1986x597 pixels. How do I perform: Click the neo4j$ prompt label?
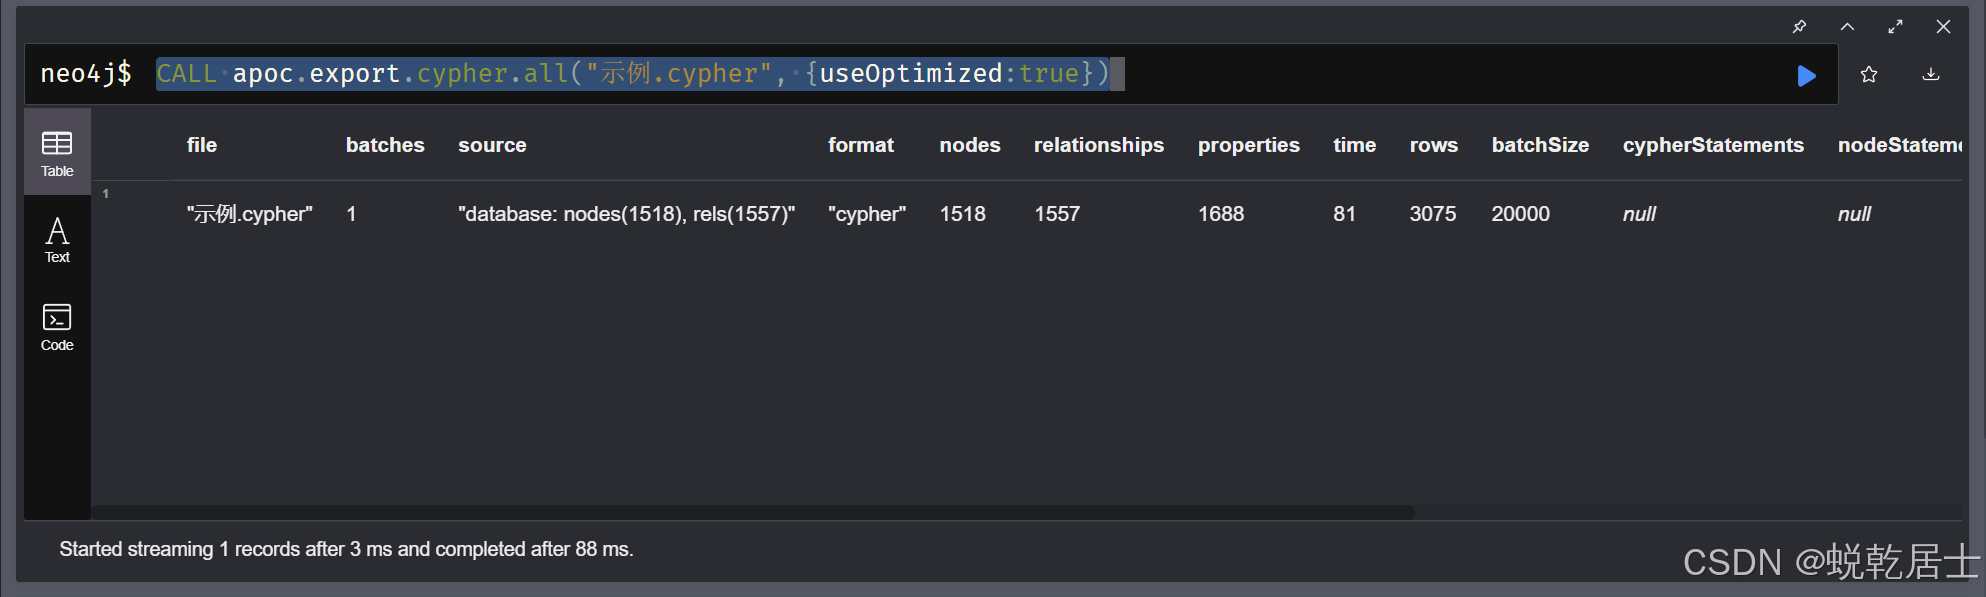coord(86,74)
